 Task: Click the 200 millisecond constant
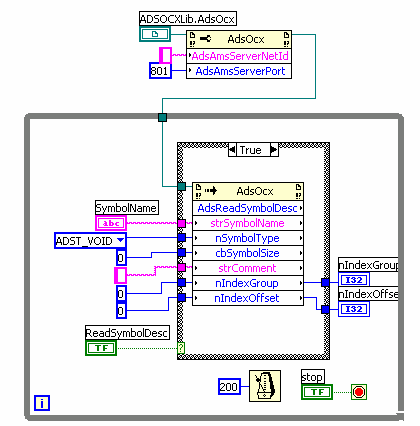229,387
